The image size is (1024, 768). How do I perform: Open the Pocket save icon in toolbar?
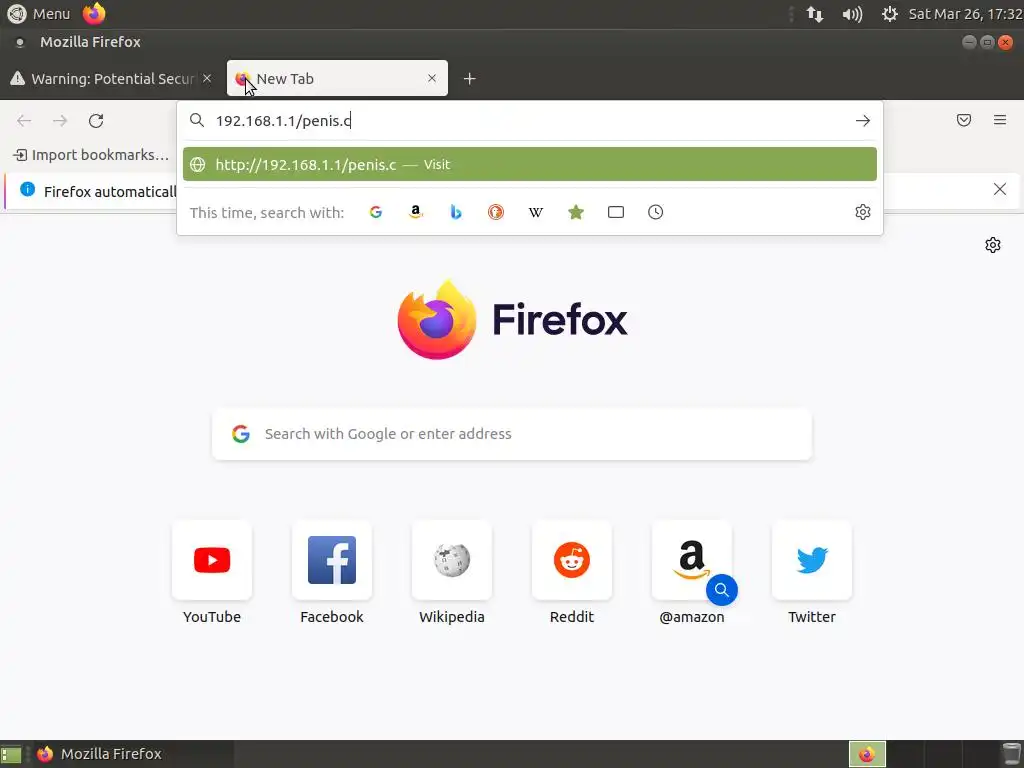[x=964, y=120]
